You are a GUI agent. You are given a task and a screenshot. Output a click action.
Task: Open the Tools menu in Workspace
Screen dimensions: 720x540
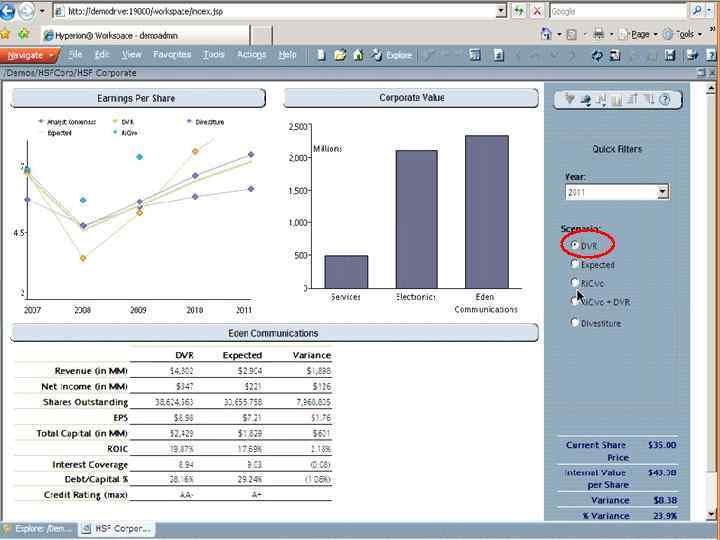point(214,55)
